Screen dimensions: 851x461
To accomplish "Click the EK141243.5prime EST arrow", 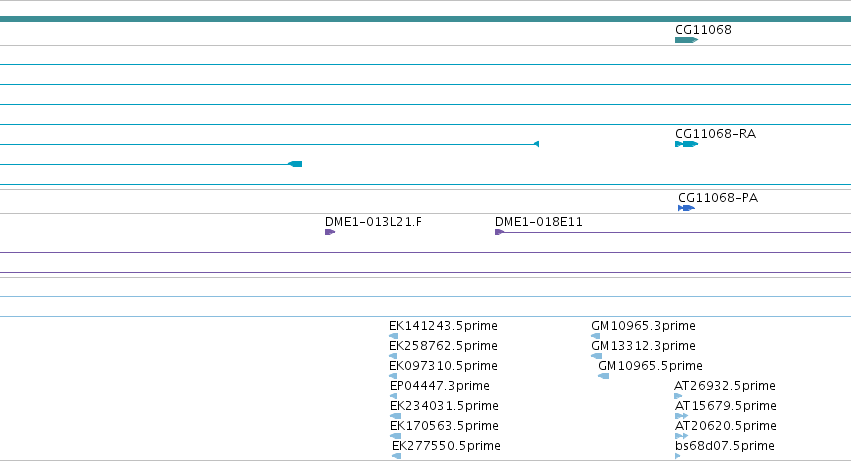I will (393, 336).
